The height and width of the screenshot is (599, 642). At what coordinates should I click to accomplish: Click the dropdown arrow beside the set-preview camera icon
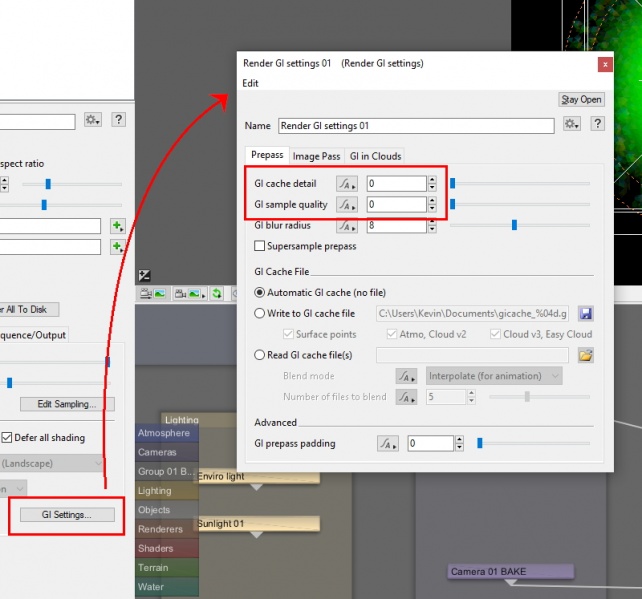click(203, 295)
